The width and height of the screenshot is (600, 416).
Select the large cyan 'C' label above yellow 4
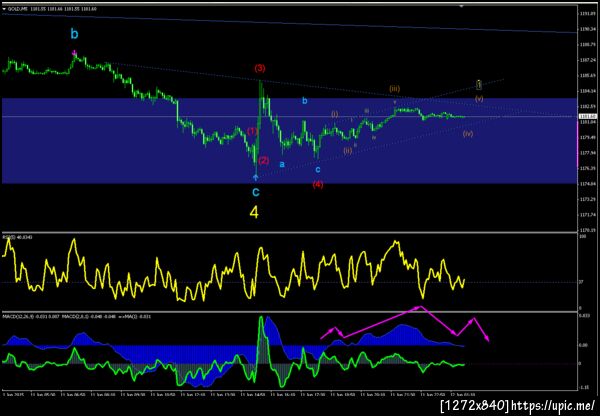(x=256, y=192)
